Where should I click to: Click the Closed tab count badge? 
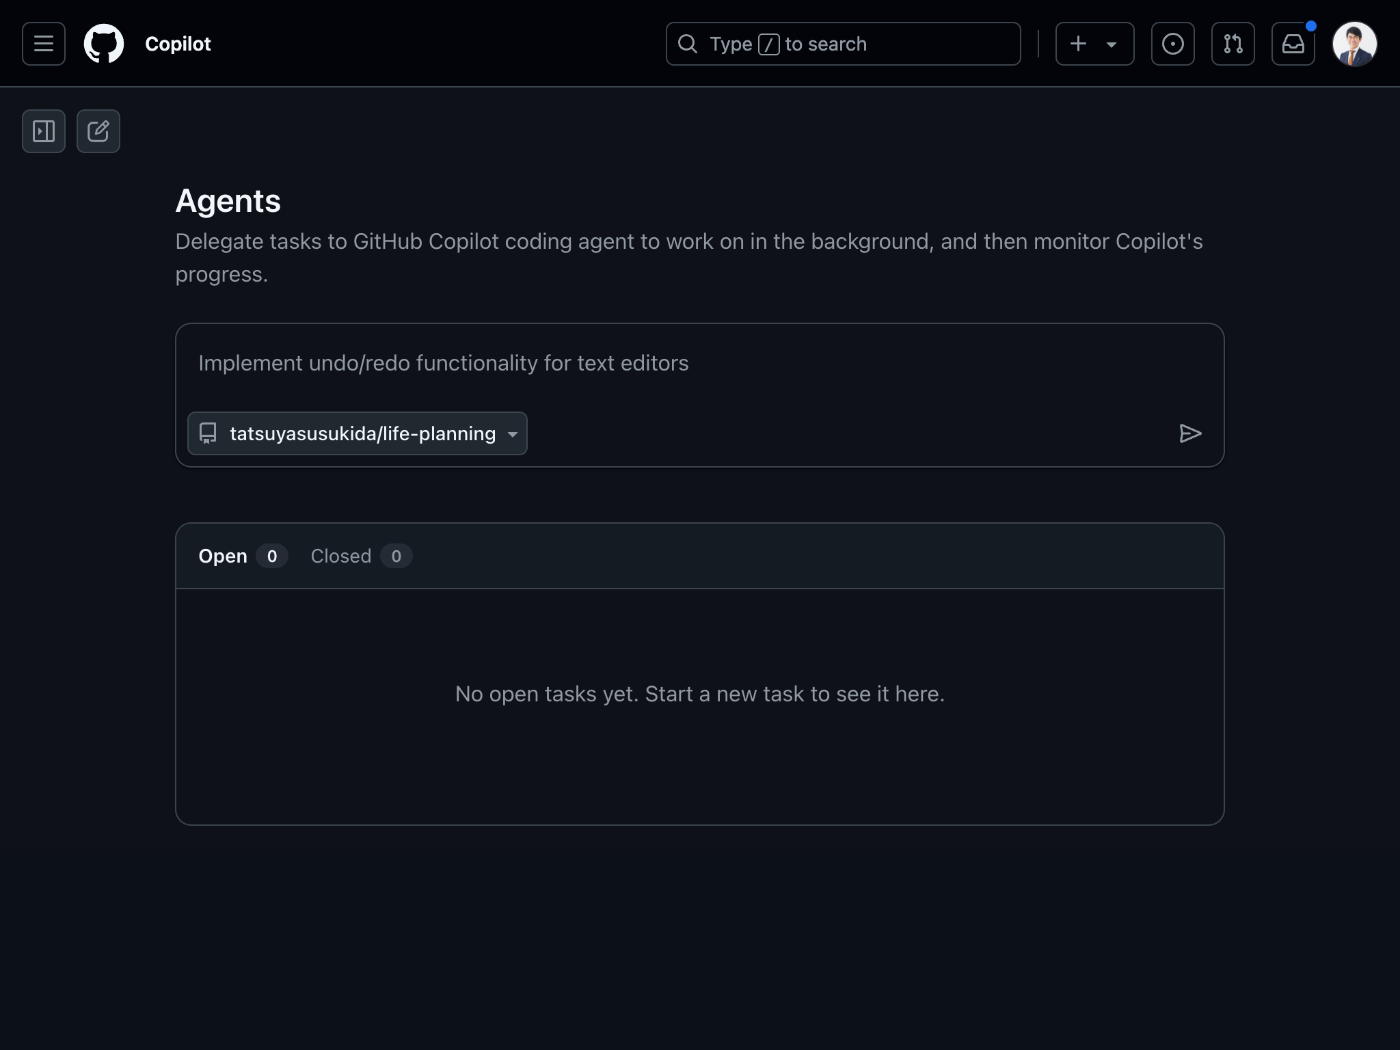(396, 556)
